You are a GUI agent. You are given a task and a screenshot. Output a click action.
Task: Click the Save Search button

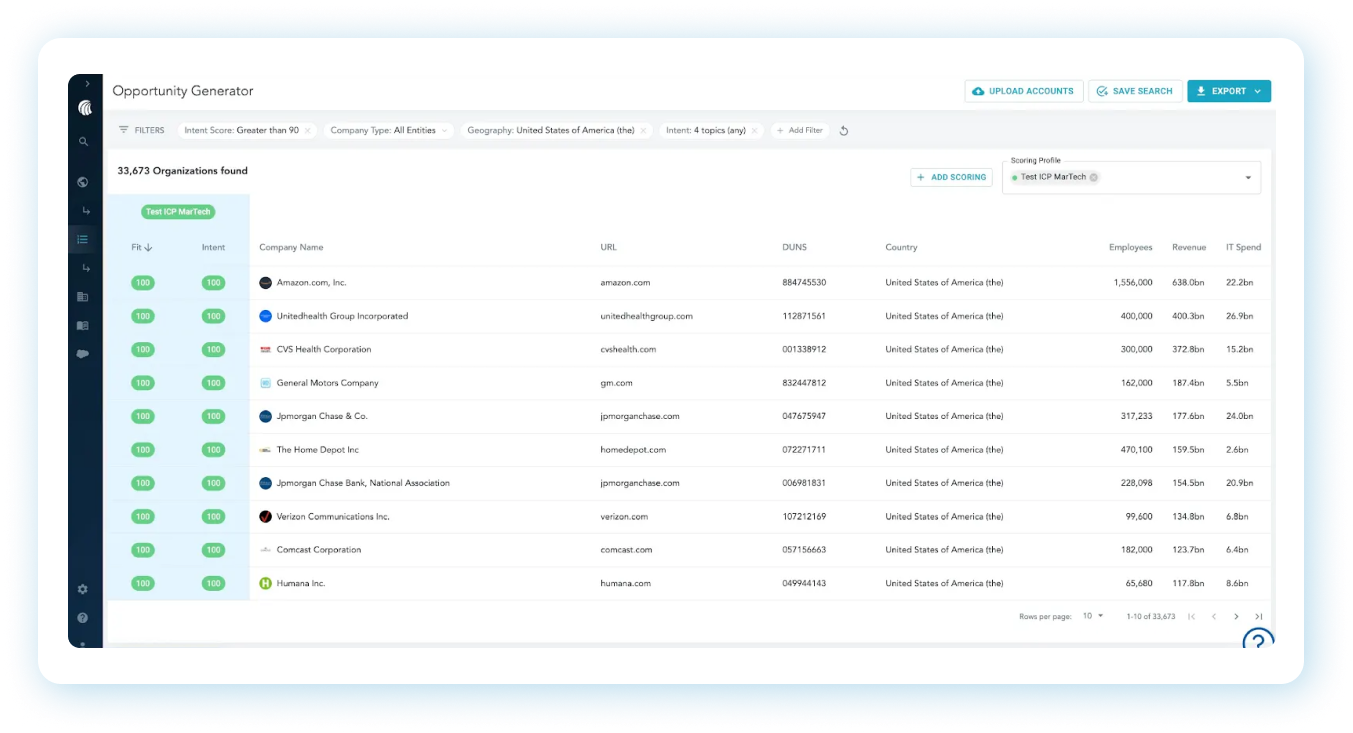[1135, 91]
